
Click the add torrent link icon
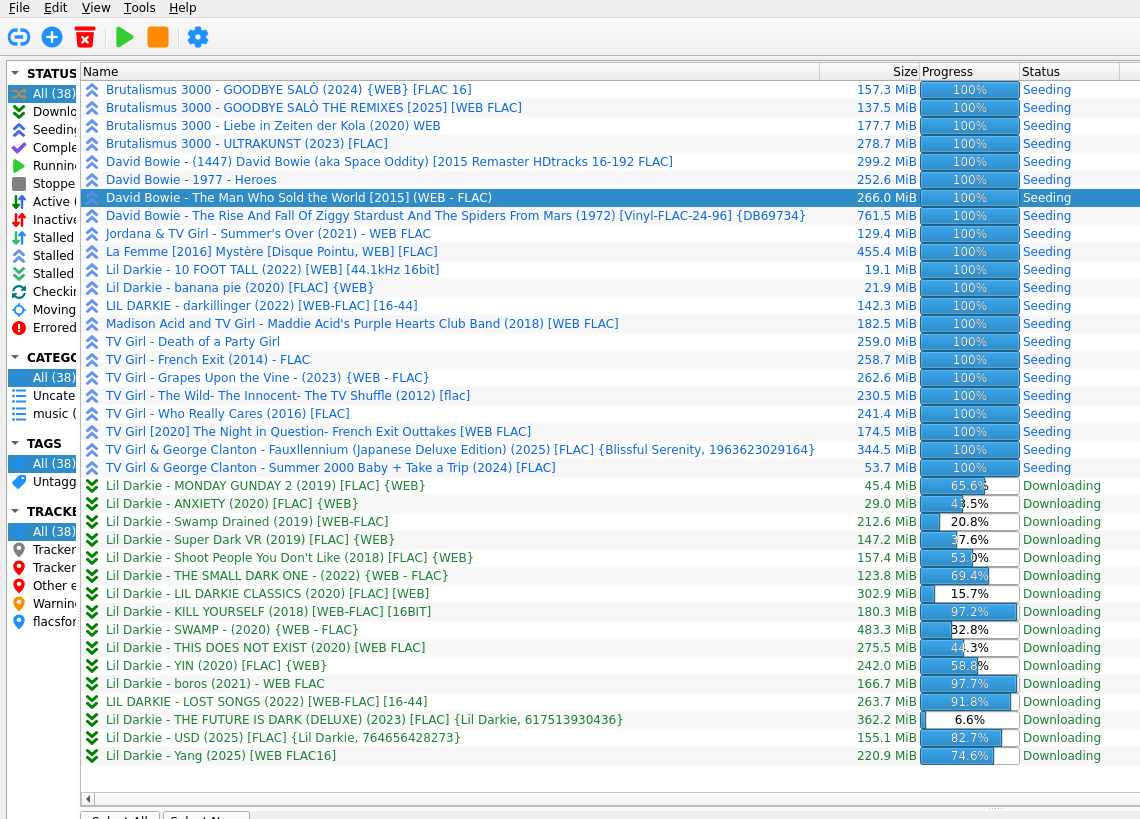point(19,37)
